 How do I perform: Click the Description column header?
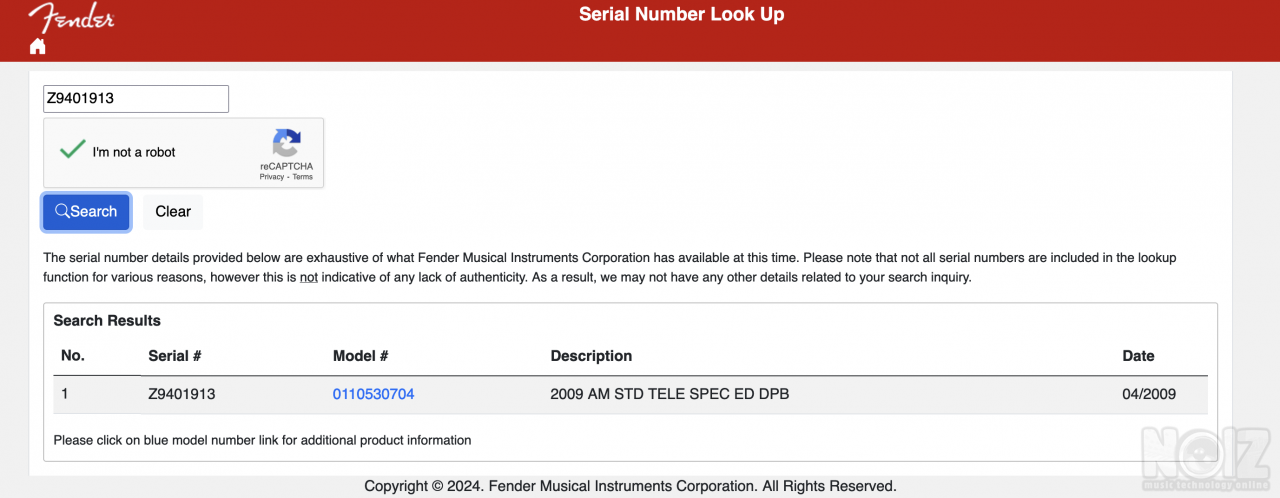click(591, 356)
